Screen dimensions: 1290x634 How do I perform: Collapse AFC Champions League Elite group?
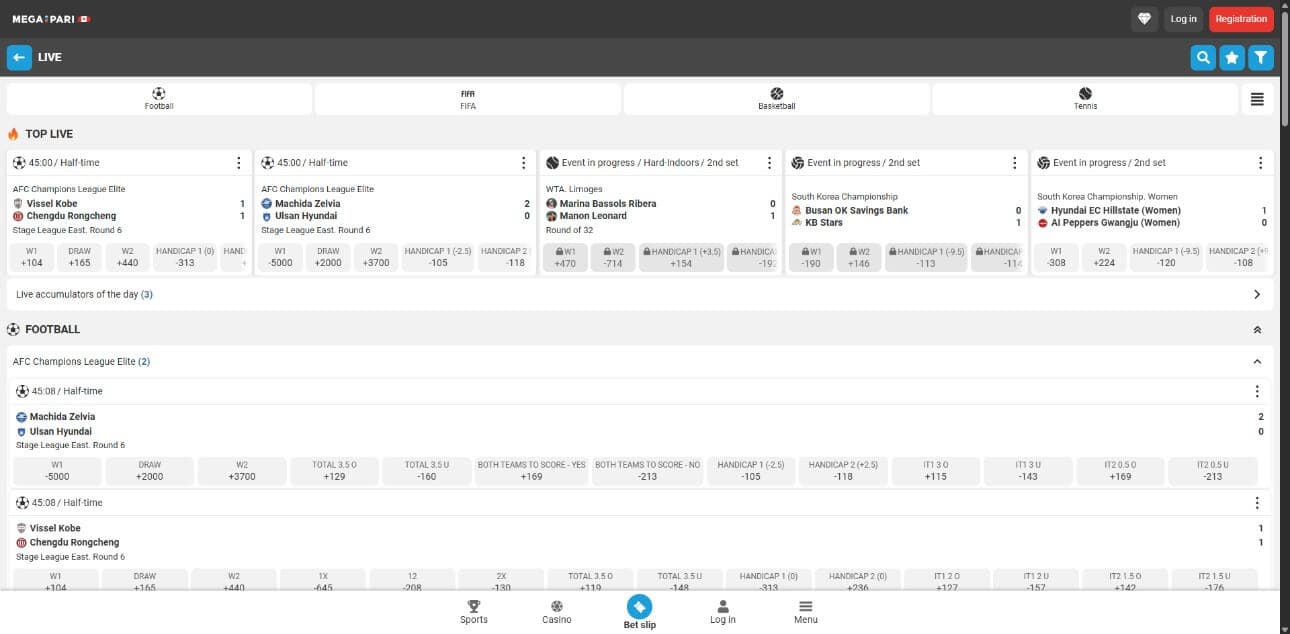click(x=1257, y=362)
